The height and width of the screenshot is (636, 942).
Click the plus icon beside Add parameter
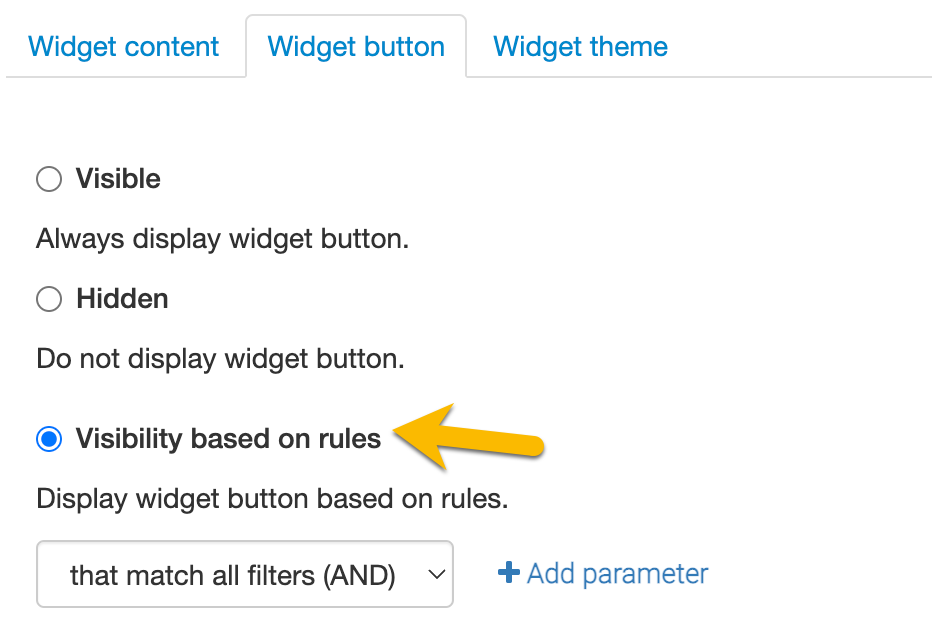tap(509, 574)
